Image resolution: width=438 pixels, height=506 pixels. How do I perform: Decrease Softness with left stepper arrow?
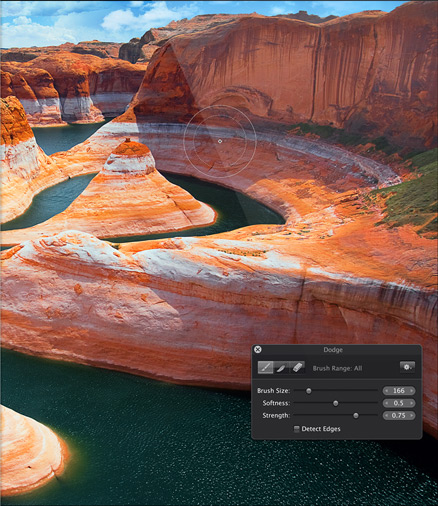point(387,403)
